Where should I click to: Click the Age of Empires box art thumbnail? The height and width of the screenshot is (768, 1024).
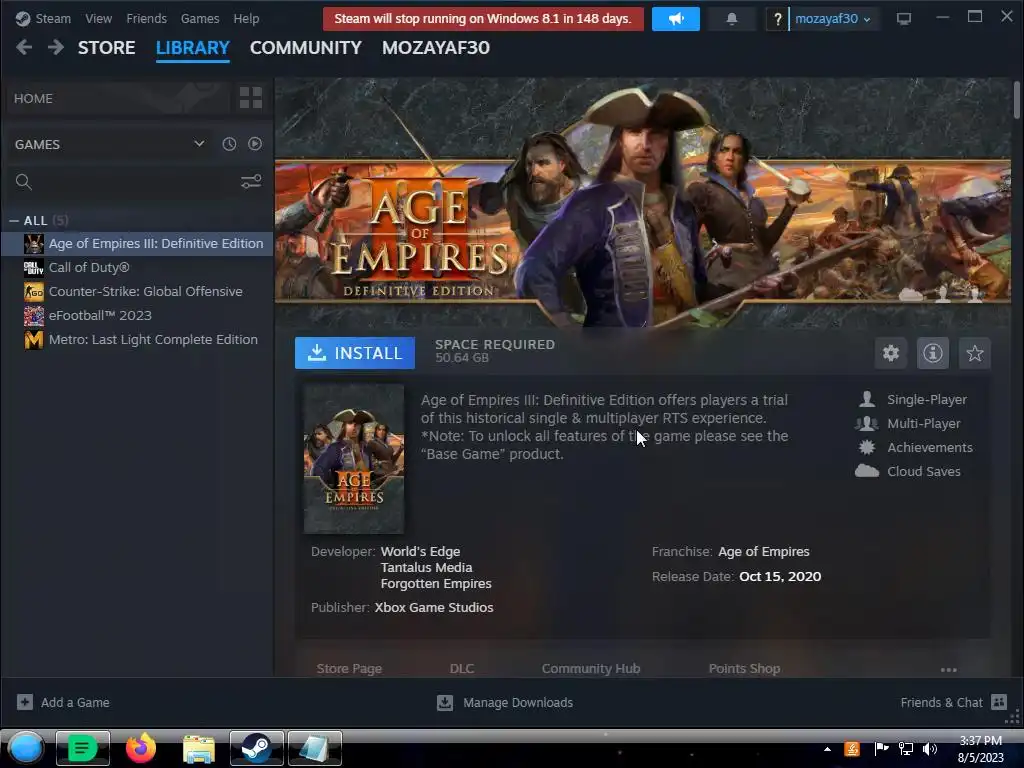pyautogui.click(x=354, y=458)
